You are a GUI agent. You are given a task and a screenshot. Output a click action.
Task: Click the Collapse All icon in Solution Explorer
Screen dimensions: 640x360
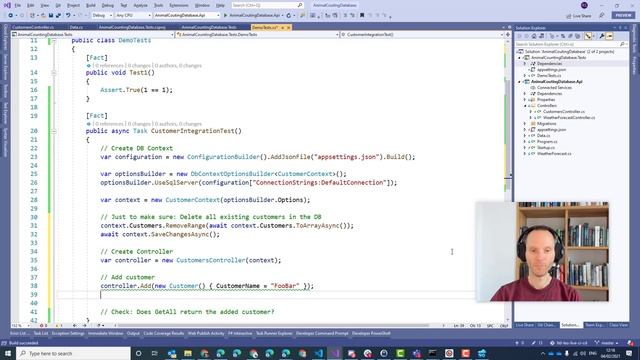point(570,36)
